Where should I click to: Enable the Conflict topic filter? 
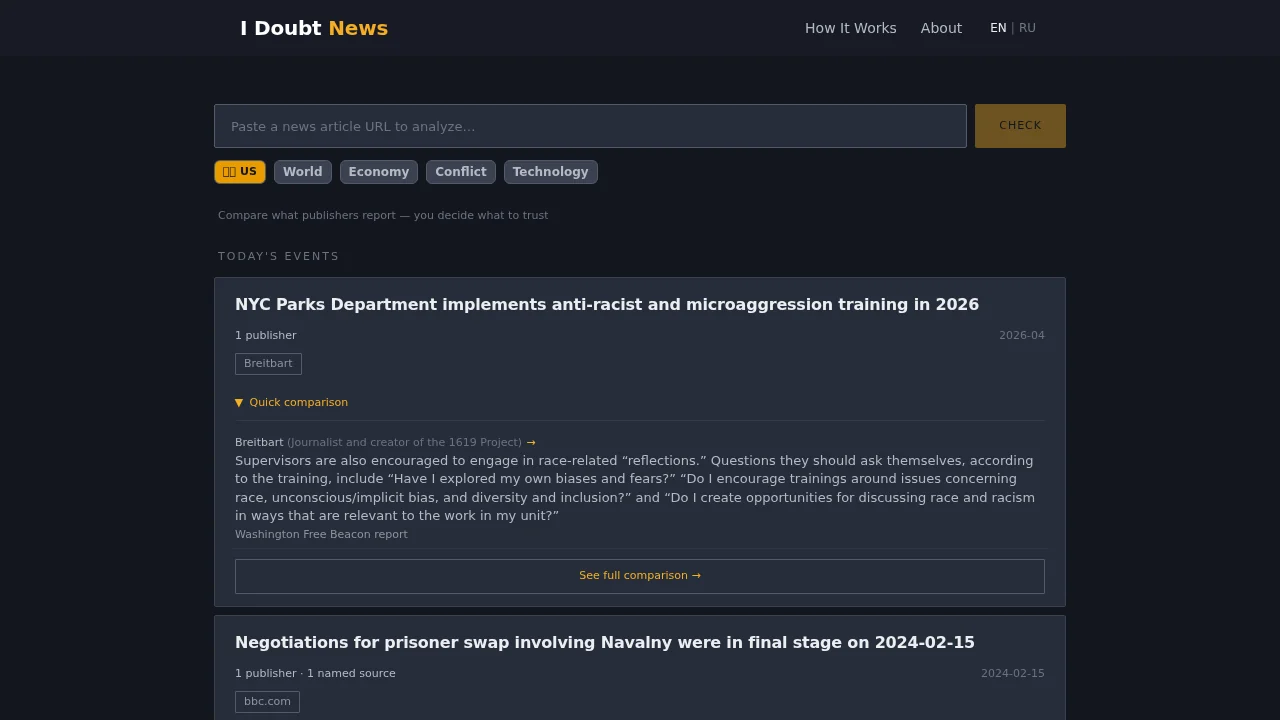click(460, 171)
